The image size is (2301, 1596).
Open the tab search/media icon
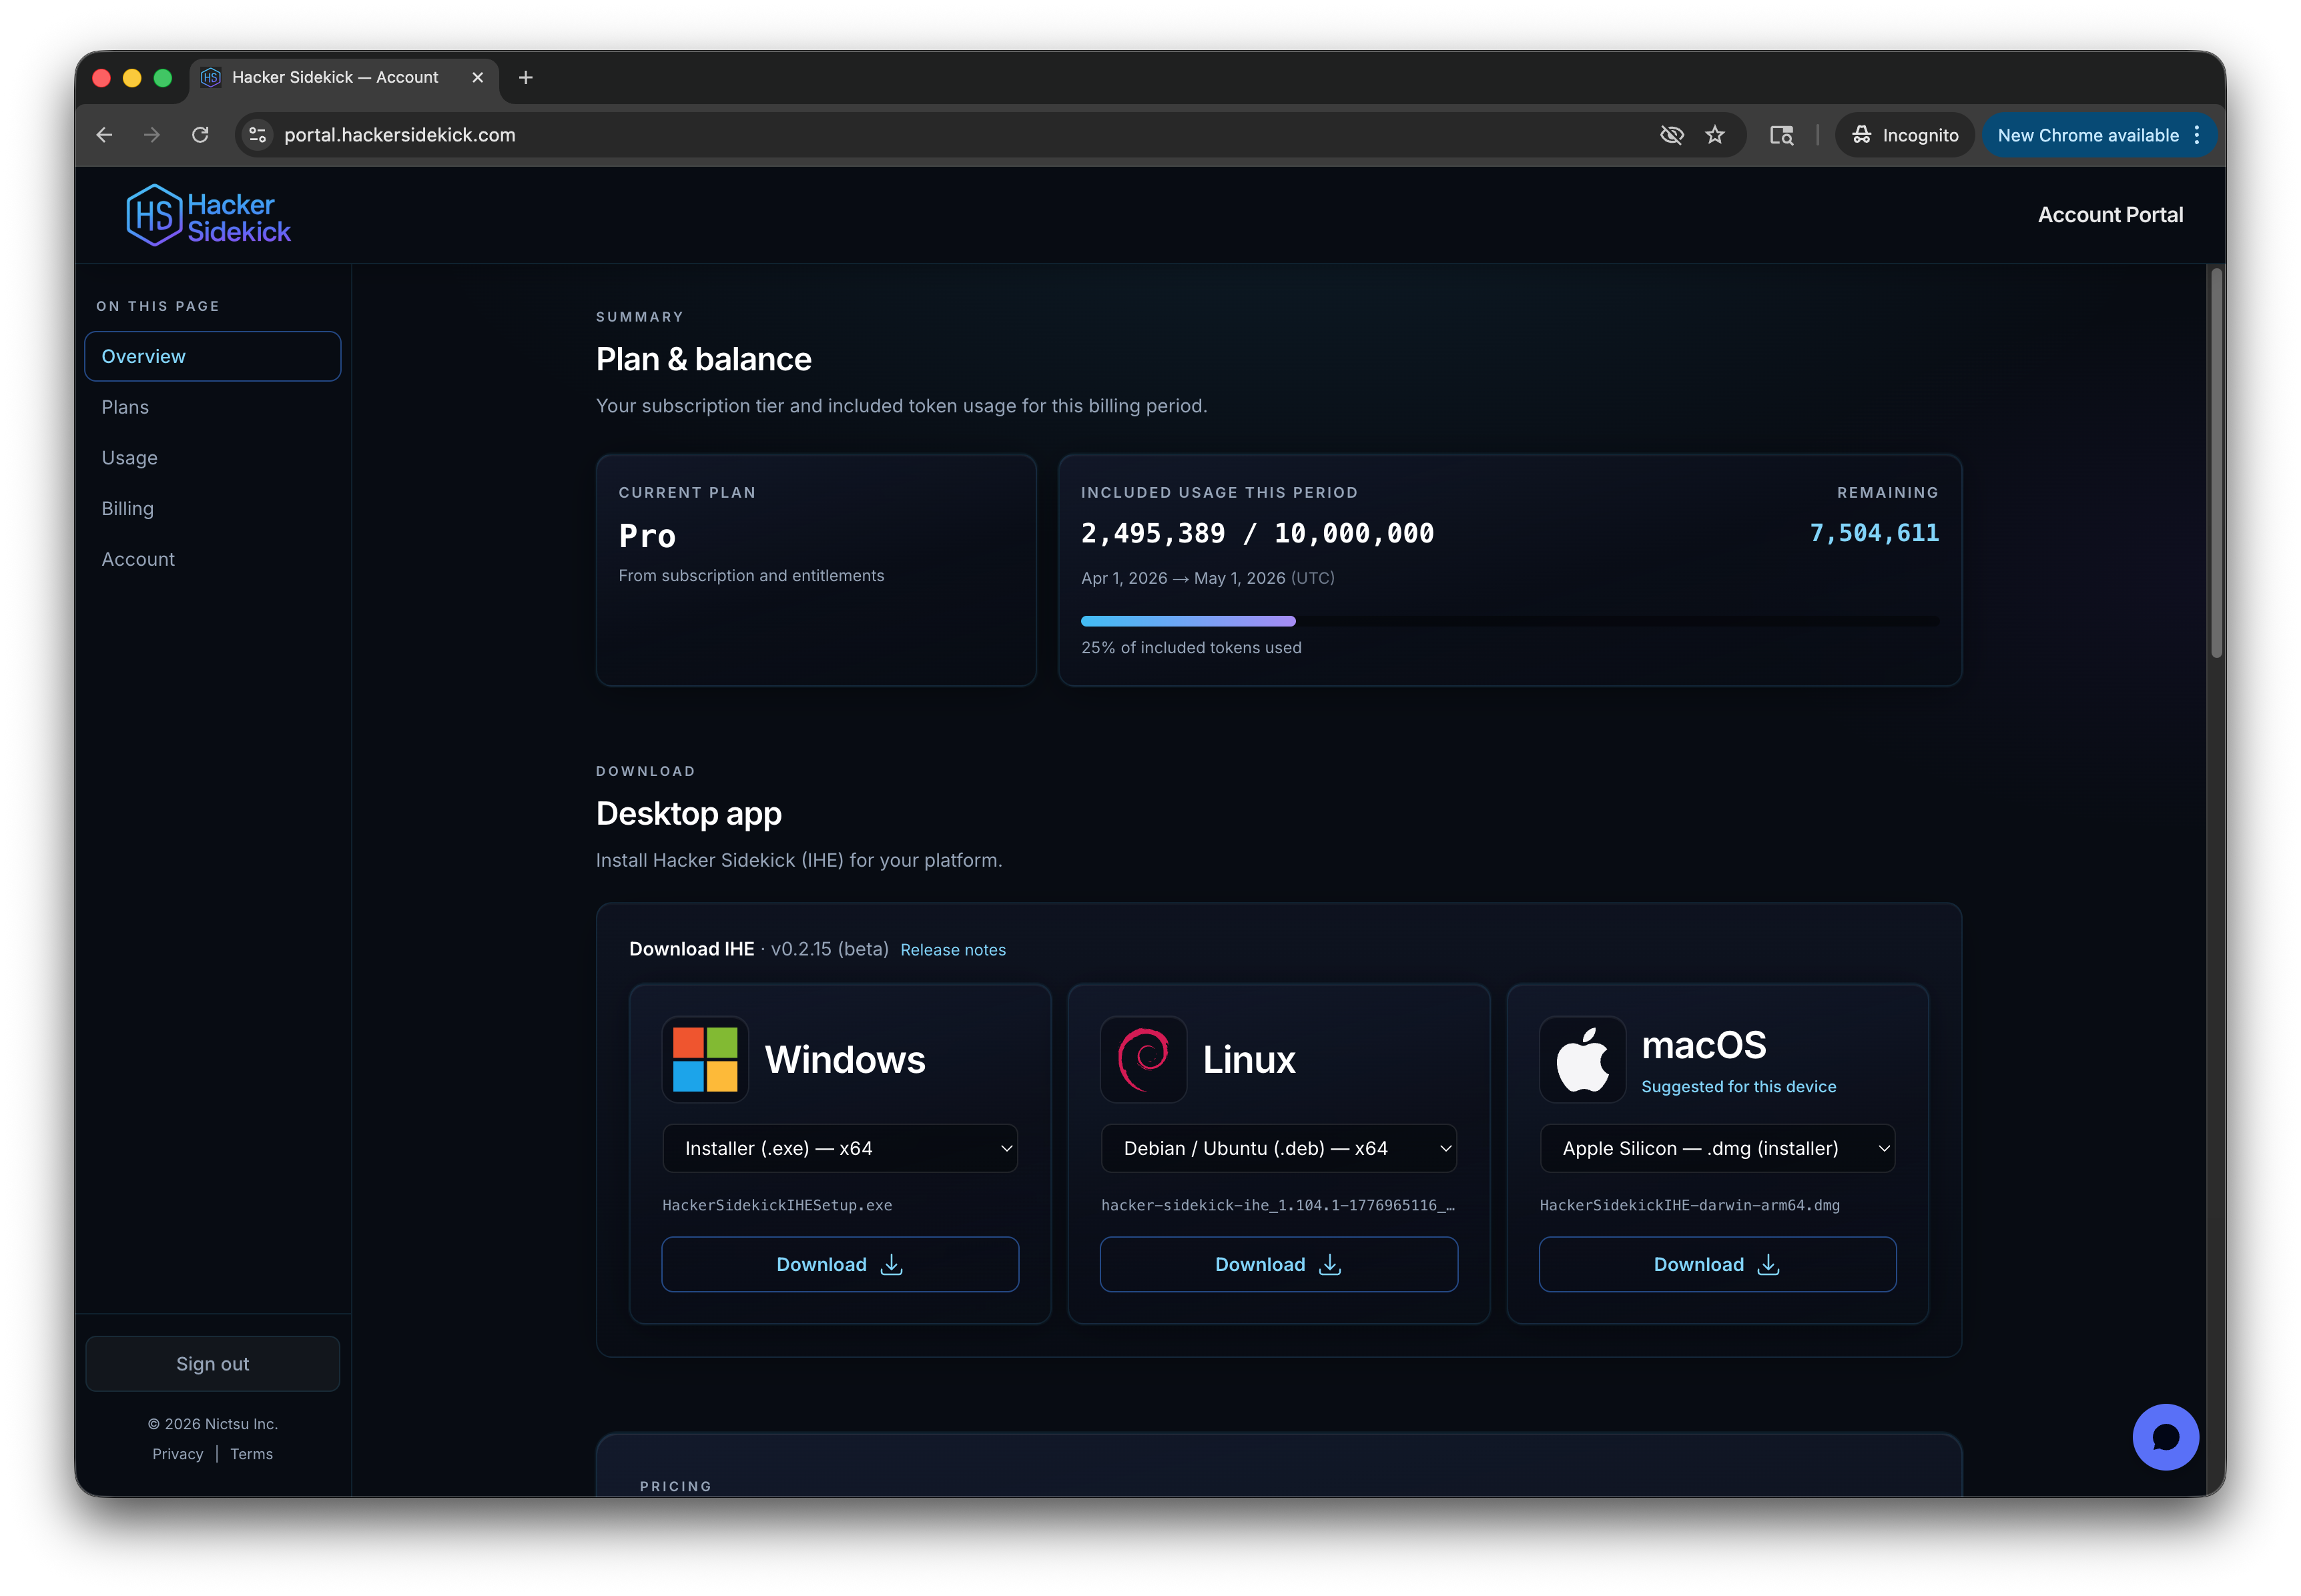click(1781, 135)
